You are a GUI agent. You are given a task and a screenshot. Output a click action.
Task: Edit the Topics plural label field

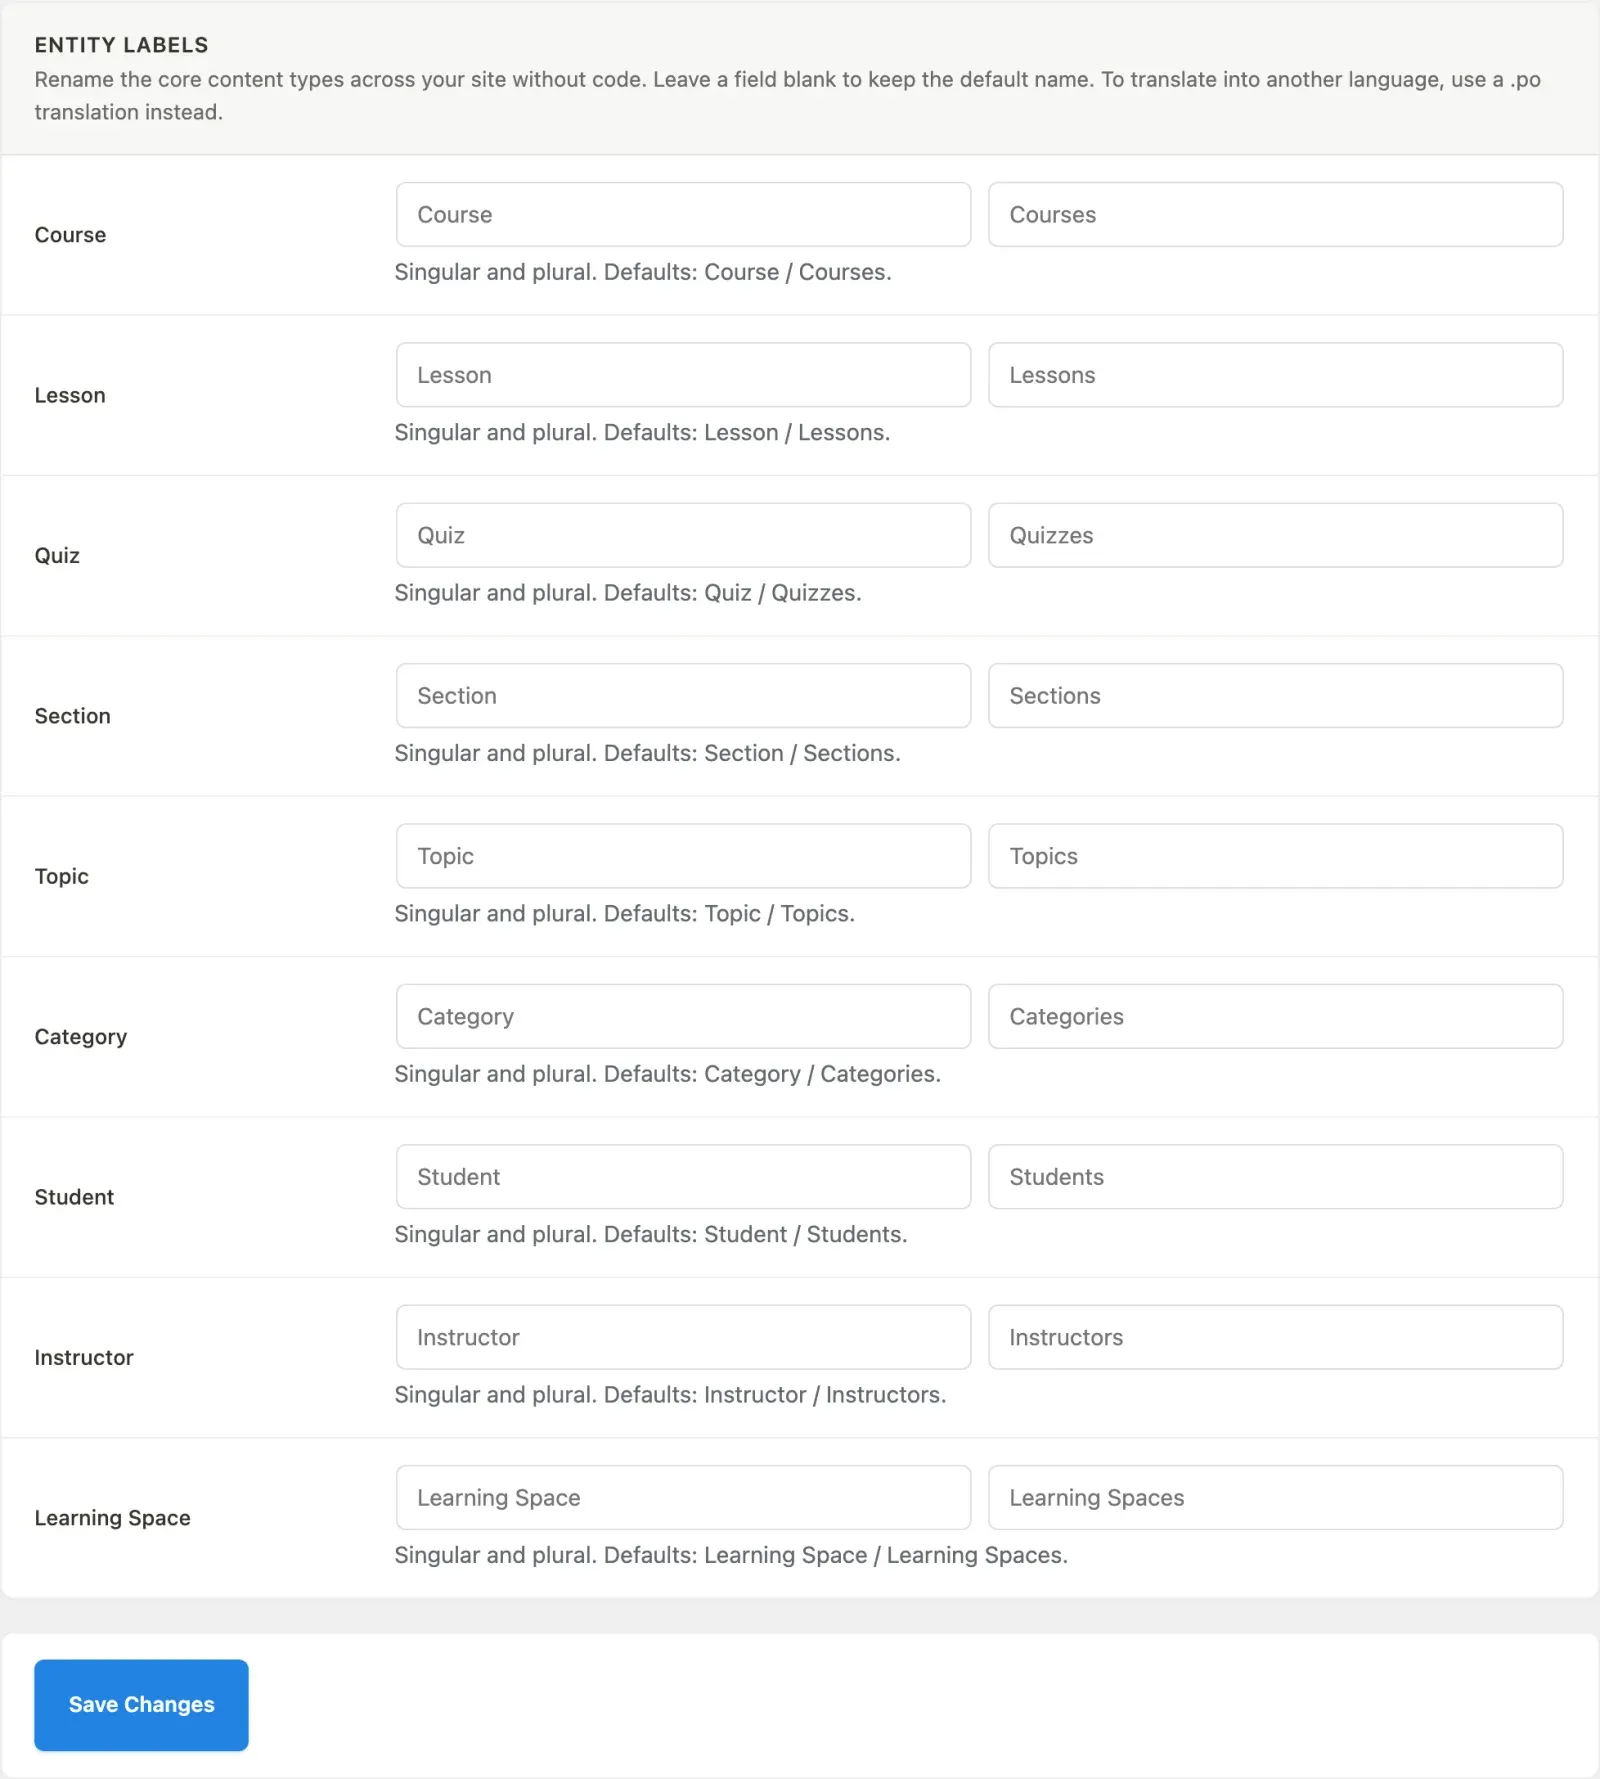pyautogui.click(x=1275, y=856)
